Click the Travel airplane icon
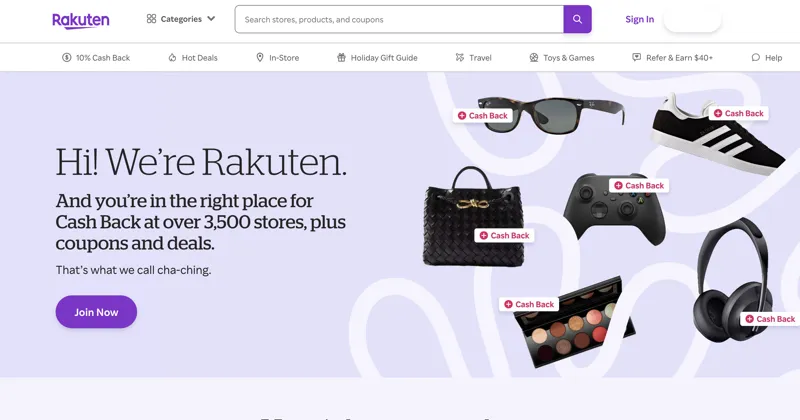Screen dimensions: 800x420 click(x=460, y=58)
